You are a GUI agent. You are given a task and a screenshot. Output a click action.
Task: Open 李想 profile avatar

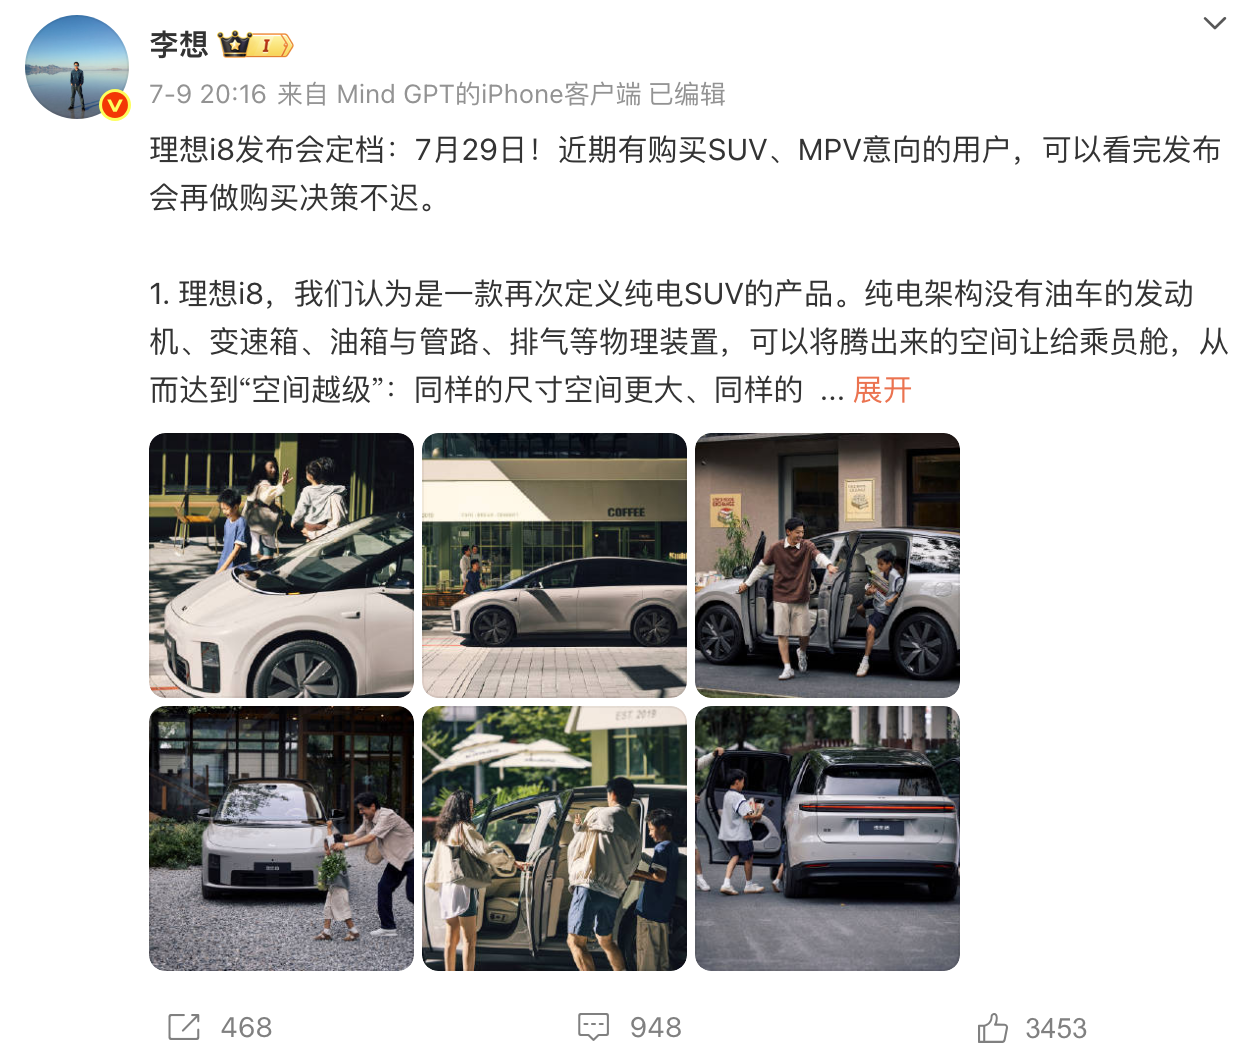pyautogui.click(x=77, y=67)
